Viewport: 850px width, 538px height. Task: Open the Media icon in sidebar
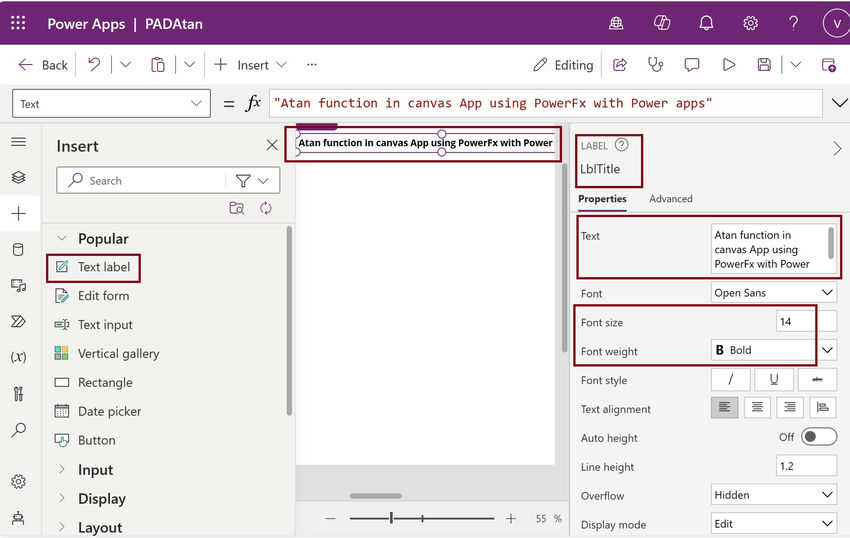pyautogui.click(x=18, y=285)
